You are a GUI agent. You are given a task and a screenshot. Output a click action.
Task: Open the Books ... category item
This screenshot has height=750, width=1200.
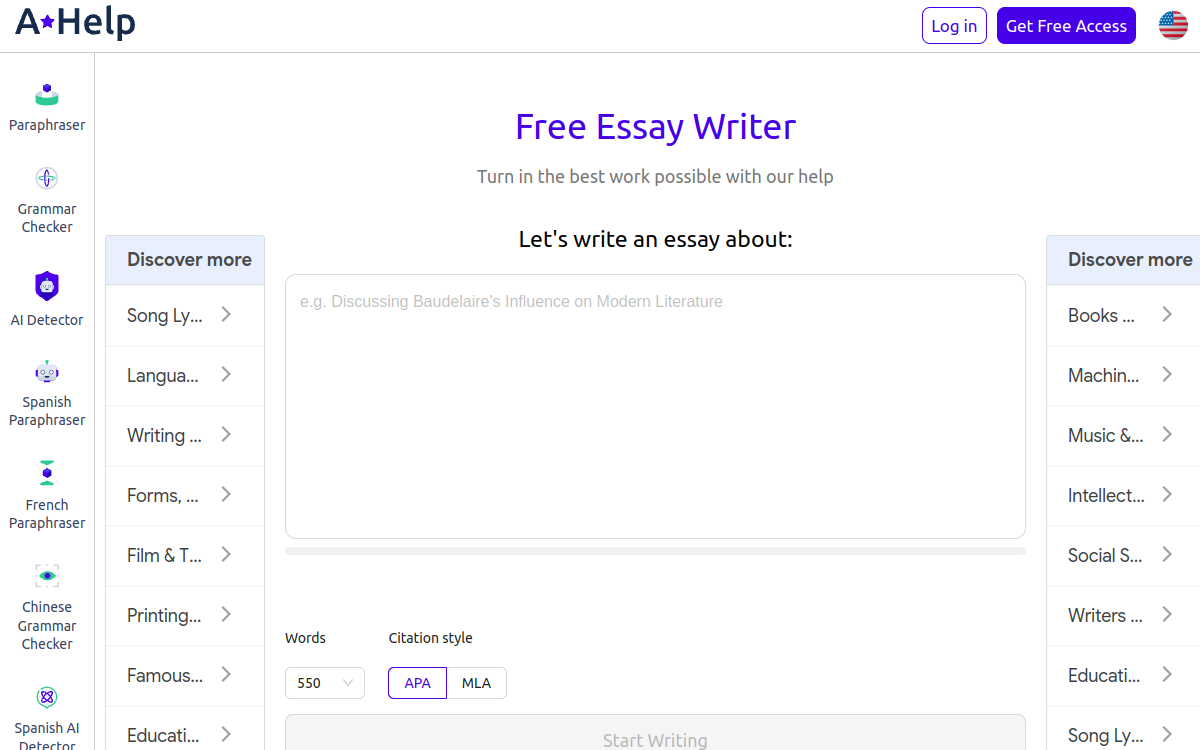point(1123,315)
